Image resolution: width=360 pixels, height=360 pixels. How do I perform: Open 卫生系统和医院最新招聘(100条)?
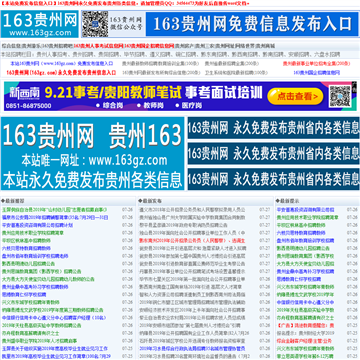pos(236,72)
